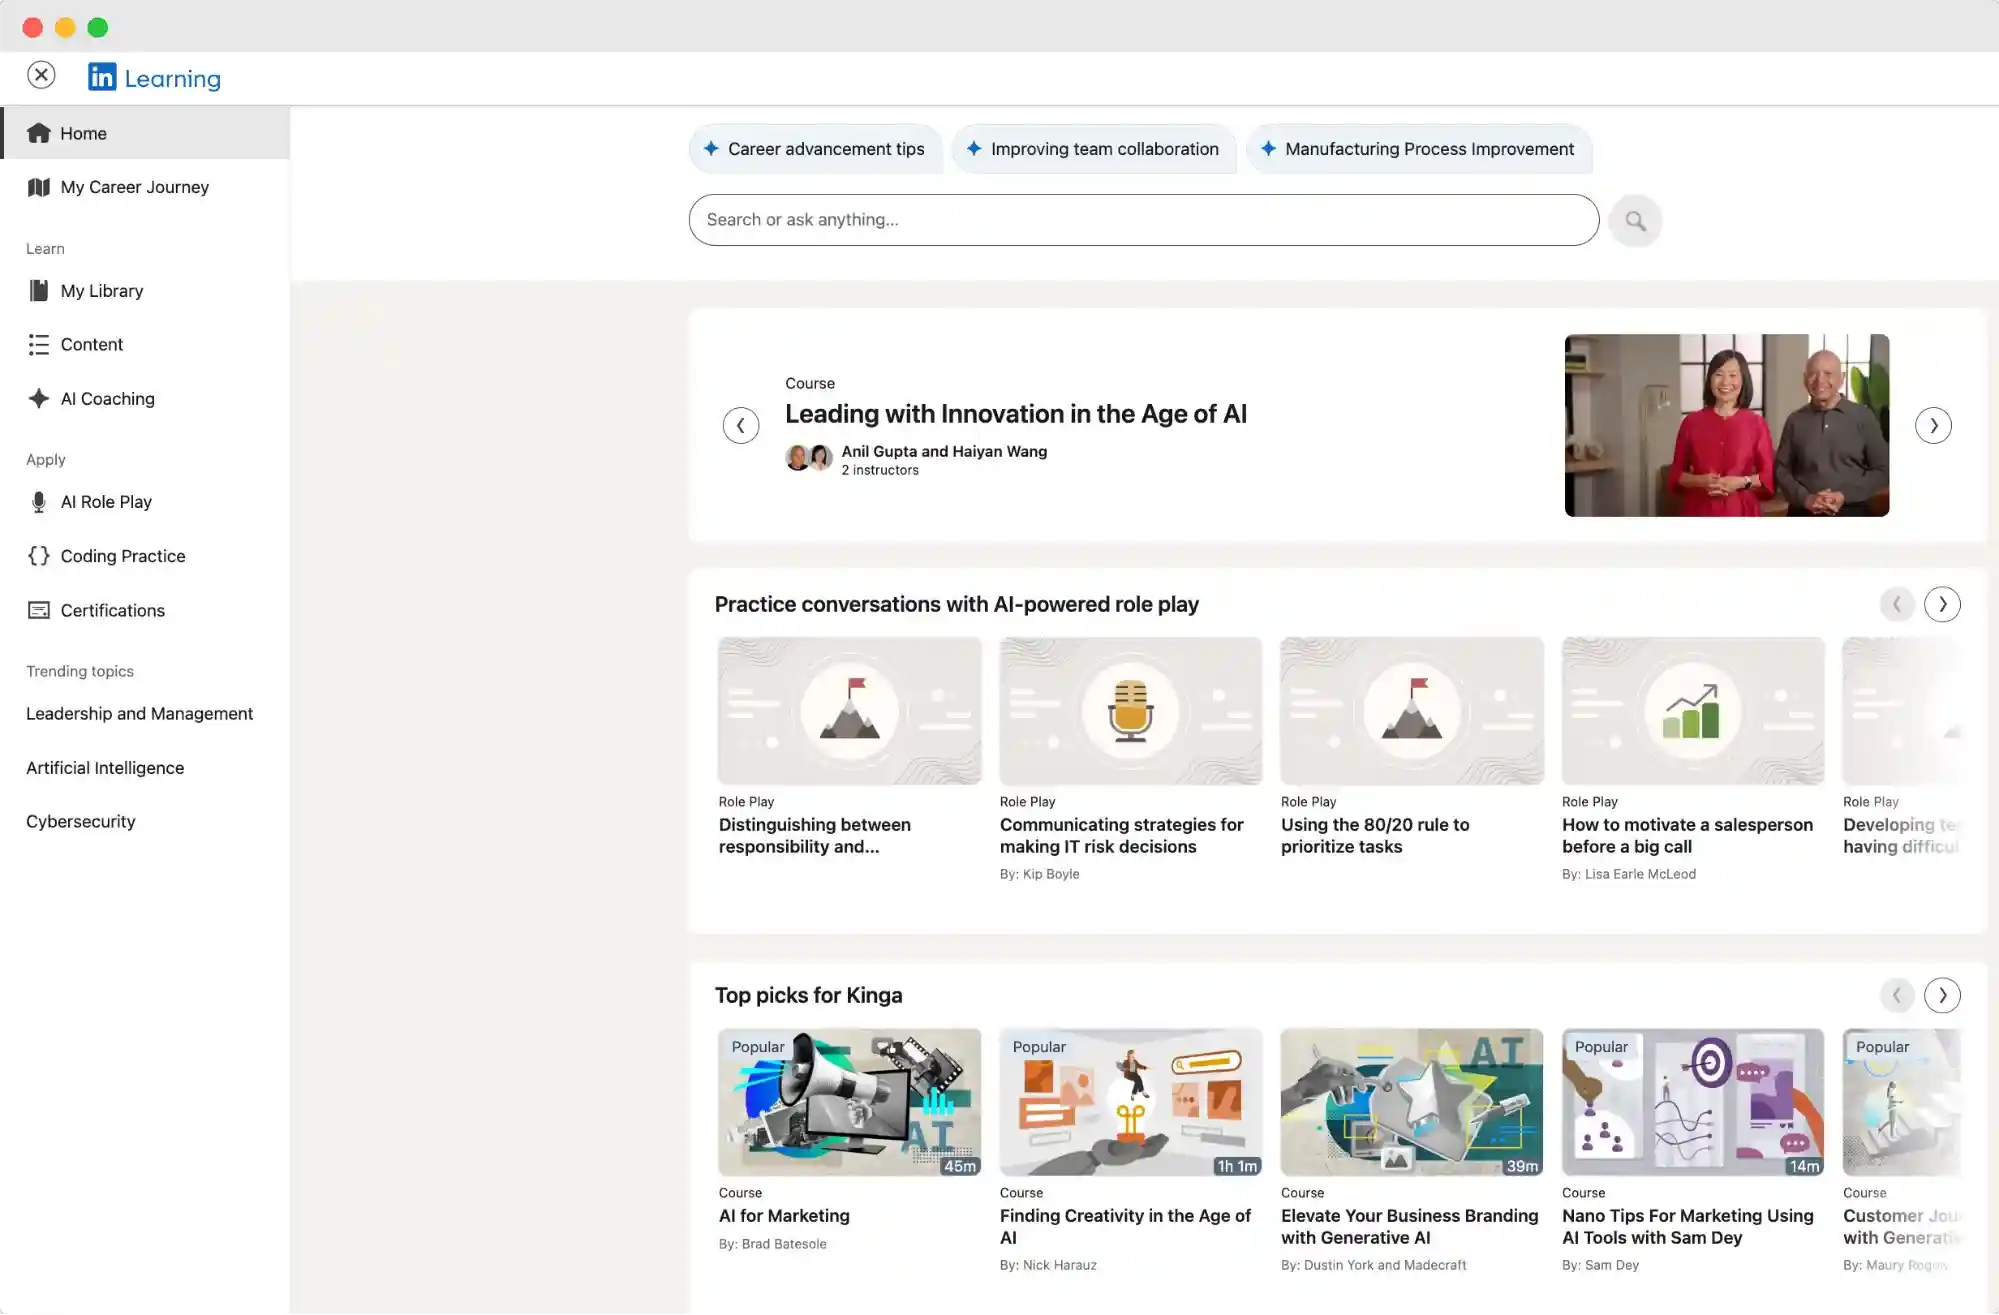Image resolution: width=1999 pixels, height=1315 pixels.
Task: Click Elevate Your Business Branding with Generative AI
Action: (x=1409, y=1227)
